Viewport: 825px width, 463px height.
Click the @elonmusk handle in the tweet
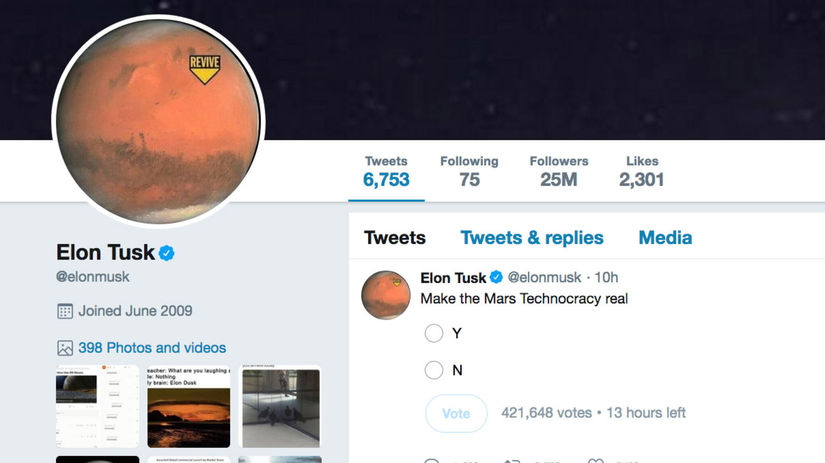(x=544, y=277)
